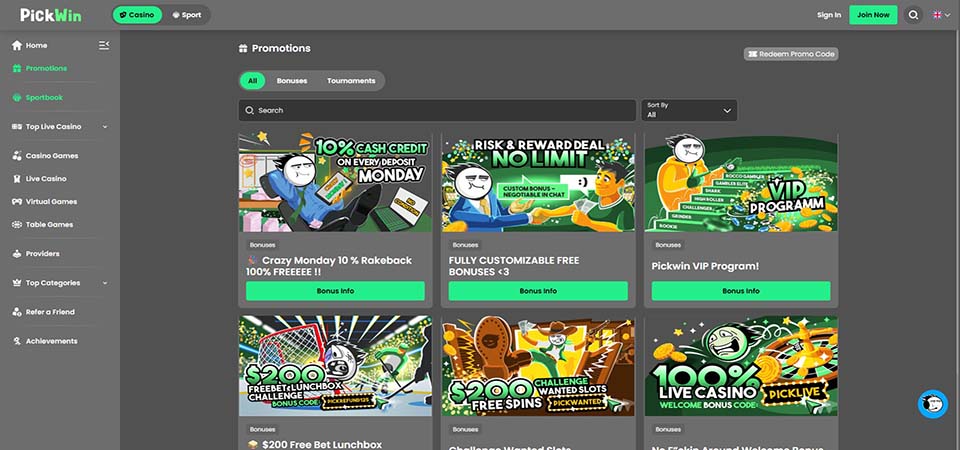Click the Sportbook ball icon

17,97
